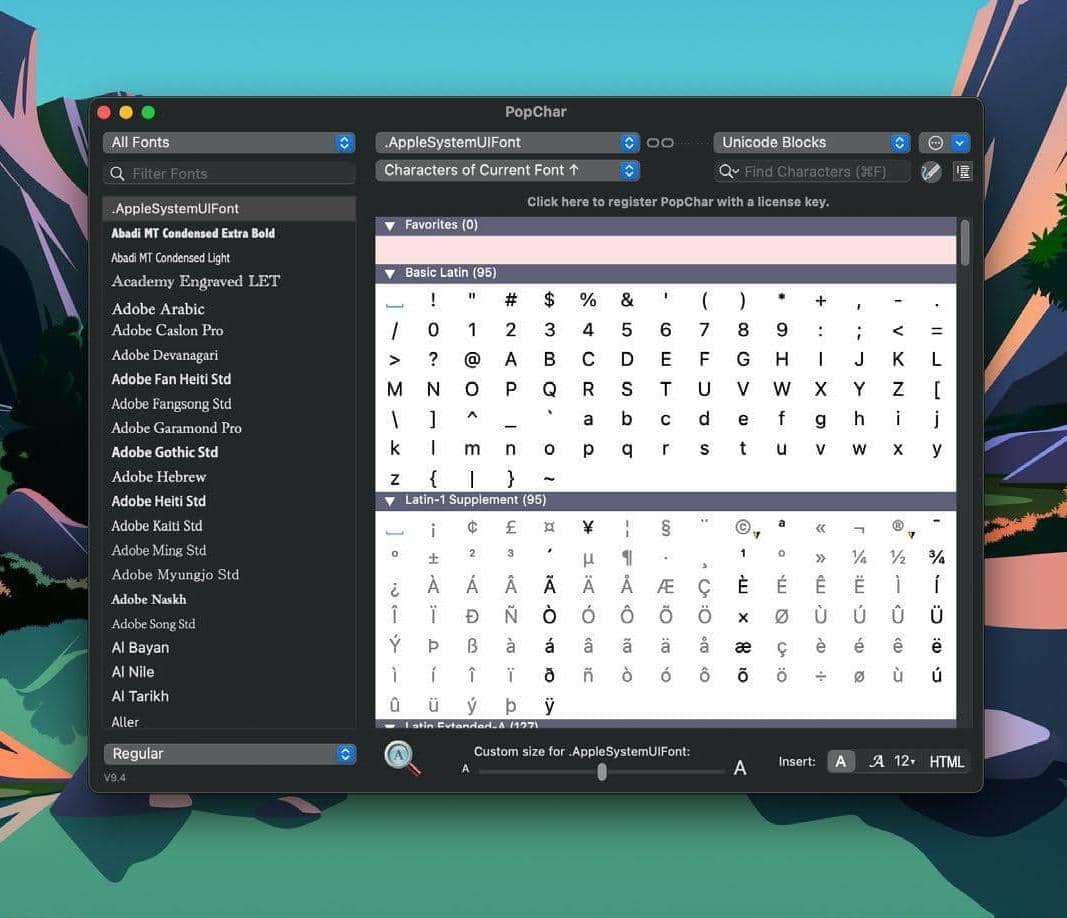Click the Find Characters search field
Screen dimensions: 1067x918
812,171
